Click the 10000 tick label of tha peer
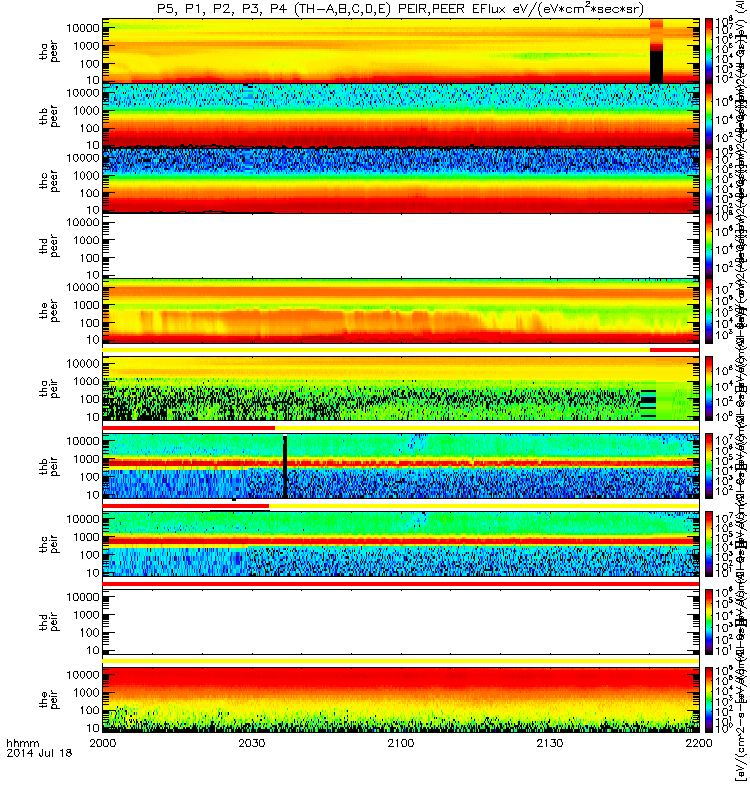The width and height of the screenshot is (750, 800). 83,28
